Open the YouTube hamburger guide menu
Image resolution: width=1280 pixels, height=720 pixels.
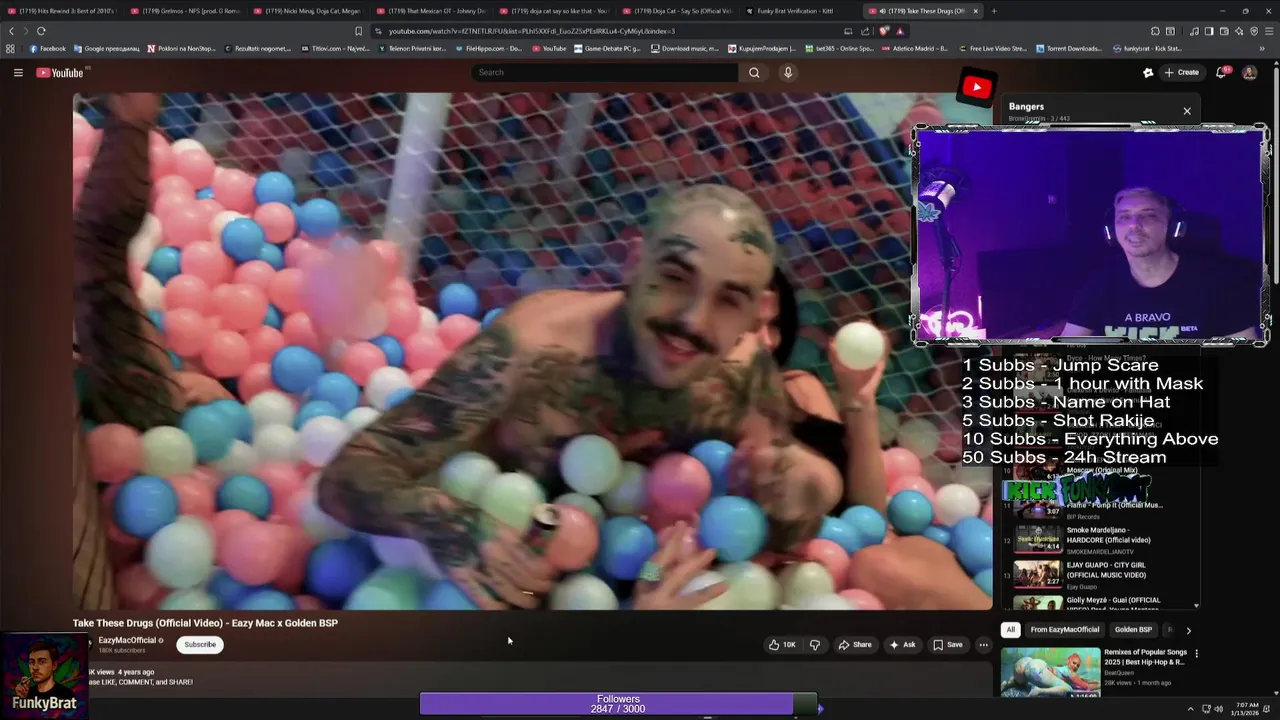click(18, 72)
